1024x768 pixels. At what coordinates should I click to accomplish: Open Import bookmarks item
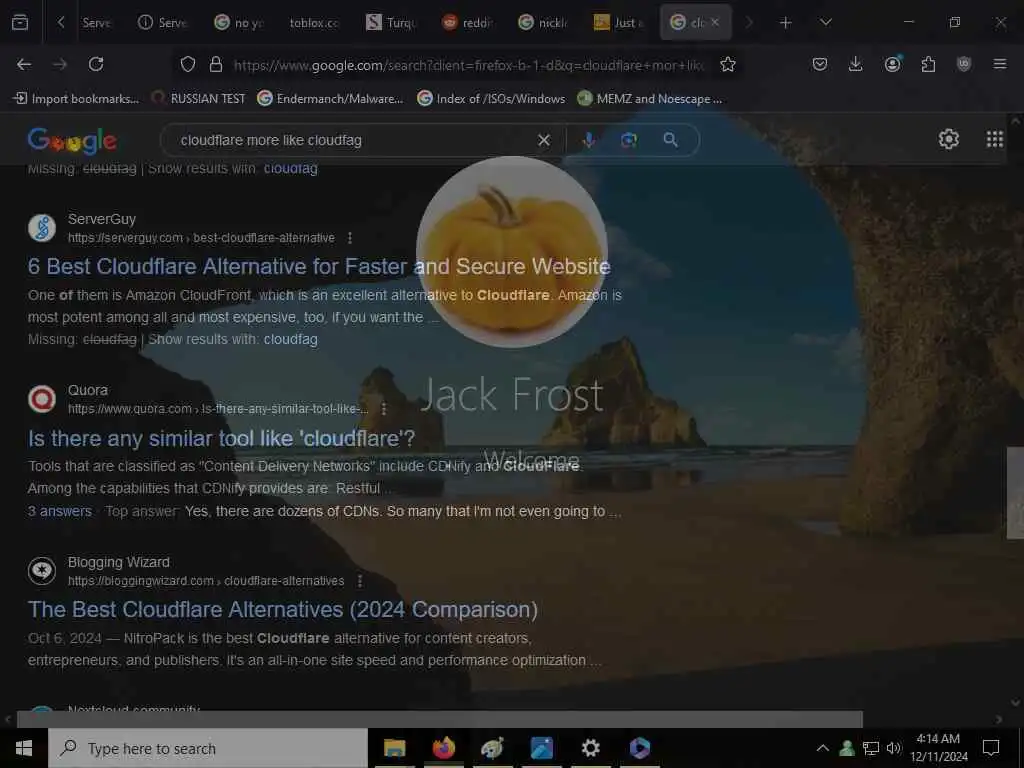76,99
